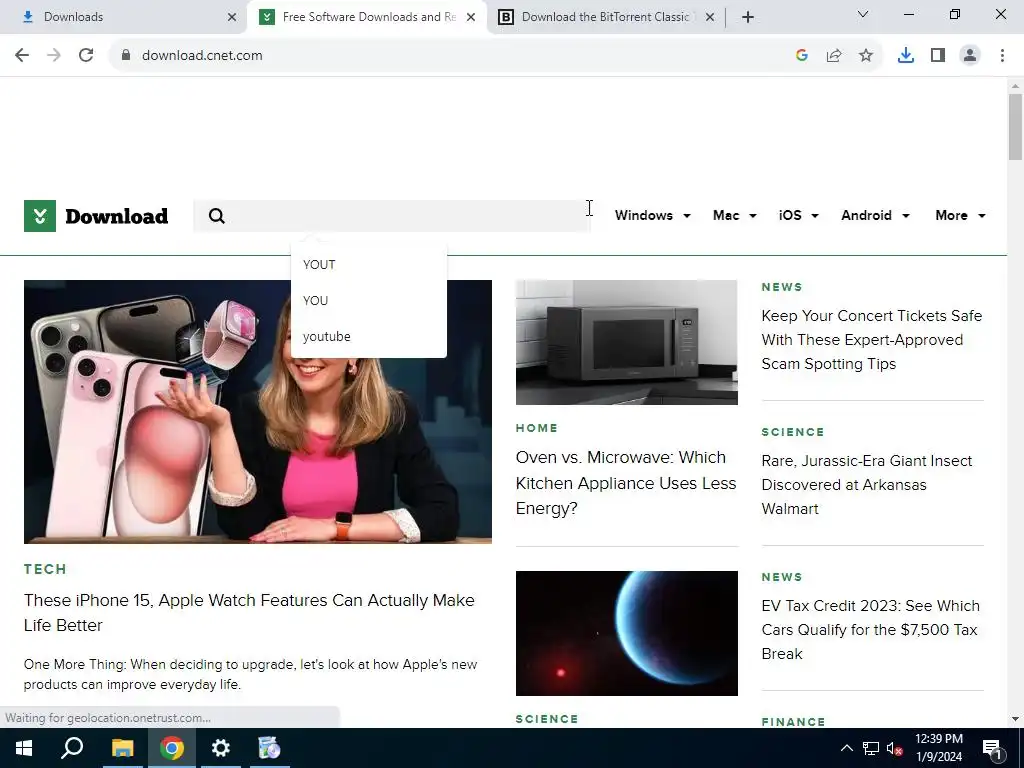This screenshot has width=1024, height=768.
Task: Click the search magnifier icon
Action: [217, 216]
